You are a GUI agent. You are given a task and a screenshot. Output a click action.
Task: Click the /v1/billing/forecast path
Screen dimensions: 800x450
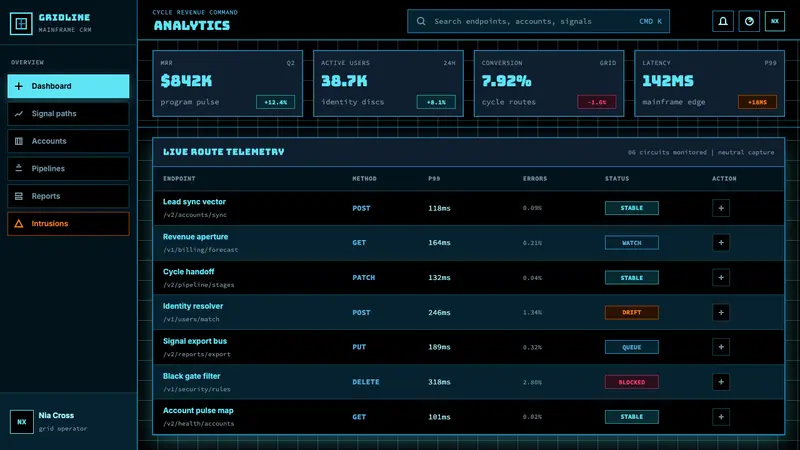(201, 250)
